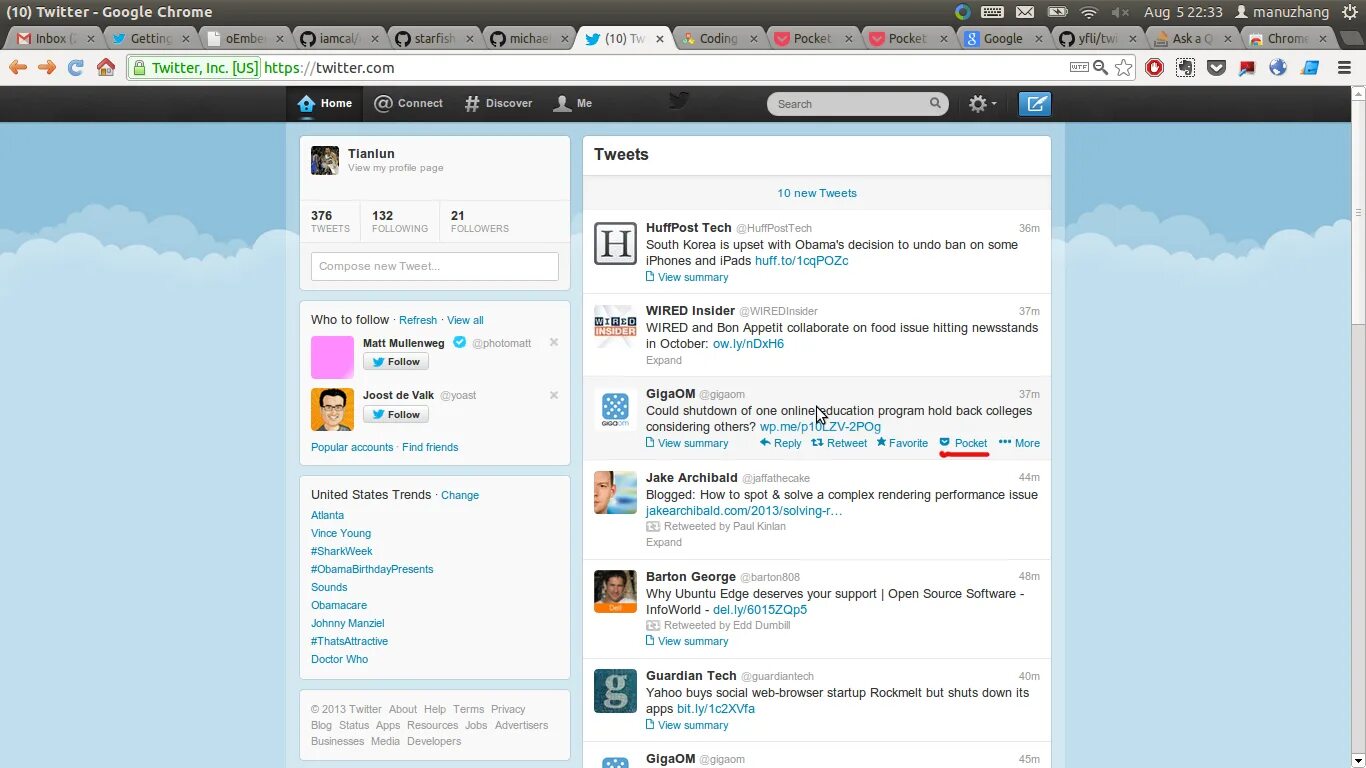
Task: Switch to the Google tab
Action: 1003,39
